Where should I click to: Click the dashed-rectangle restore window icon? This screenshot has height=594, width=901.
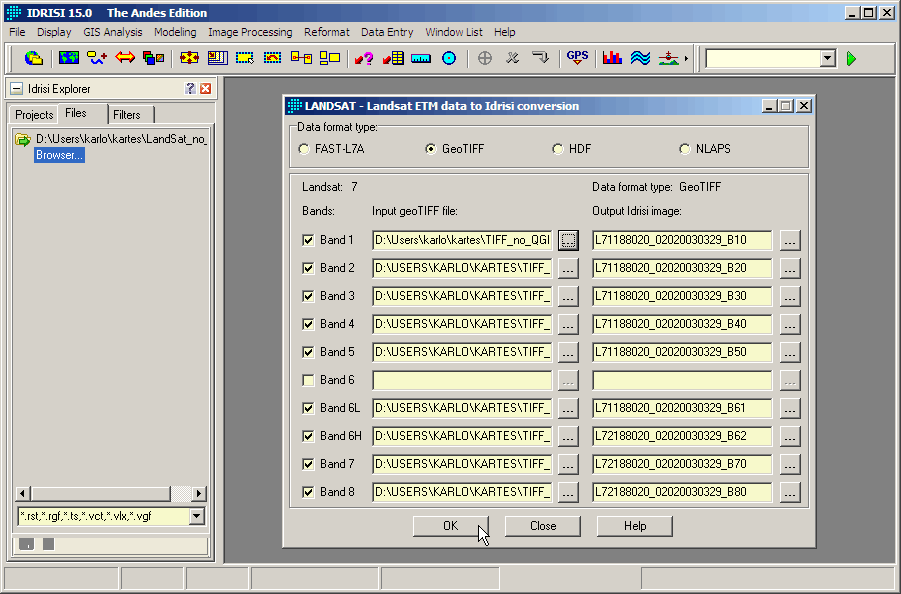pos(272,58)
